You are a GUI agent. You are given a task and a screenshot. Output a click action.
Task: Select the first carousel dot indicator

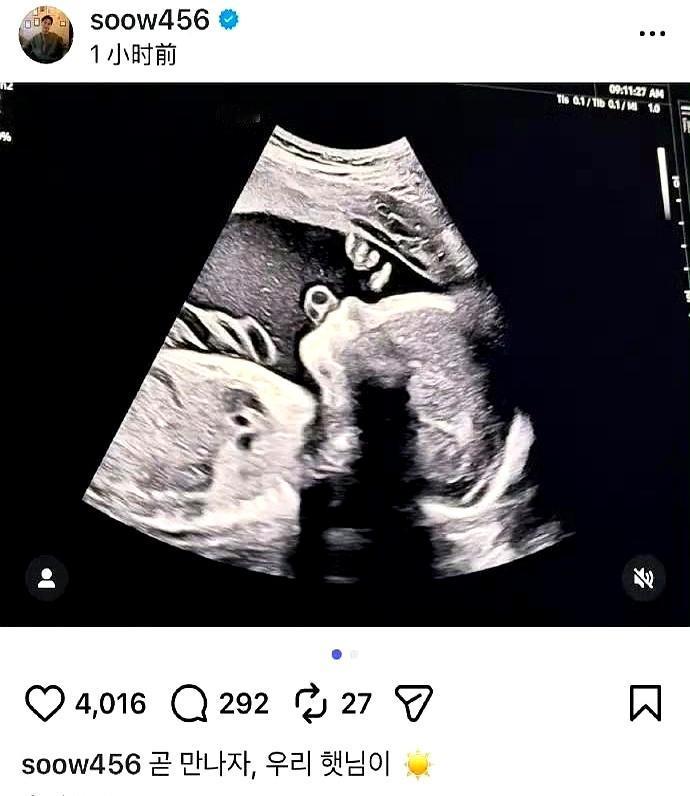336,654
